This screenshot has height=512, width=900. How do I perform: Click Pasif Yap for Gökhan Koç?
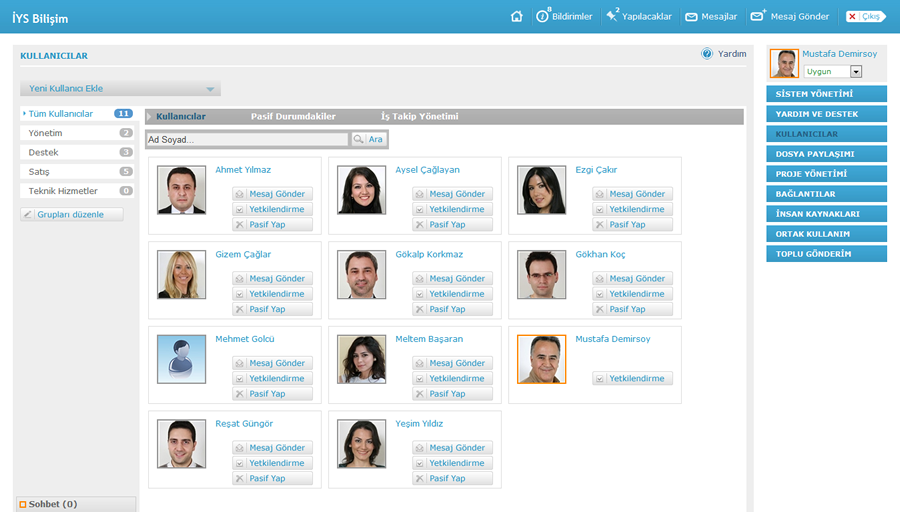point(632,309)
